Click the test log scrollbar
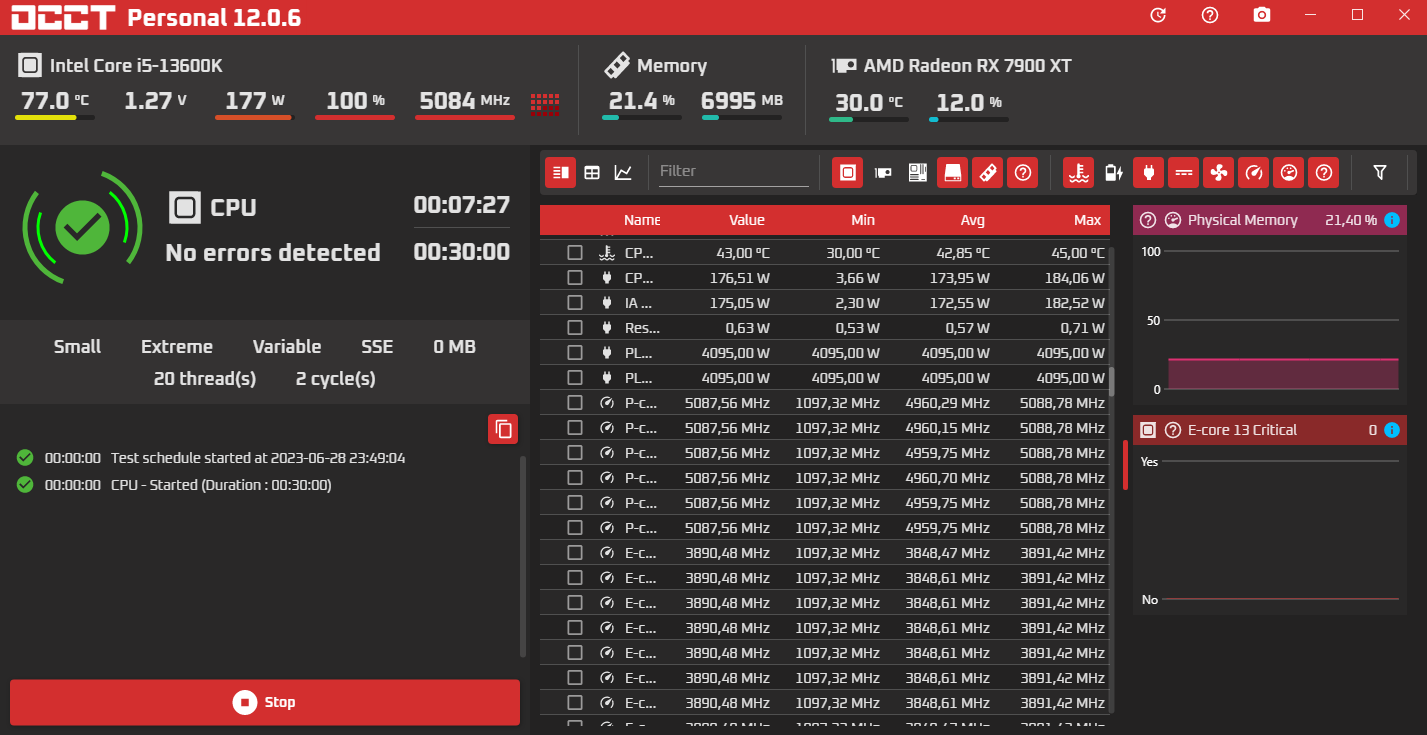Image resolution: width=1427 pixels, height=735 pixels. (522, 558)
